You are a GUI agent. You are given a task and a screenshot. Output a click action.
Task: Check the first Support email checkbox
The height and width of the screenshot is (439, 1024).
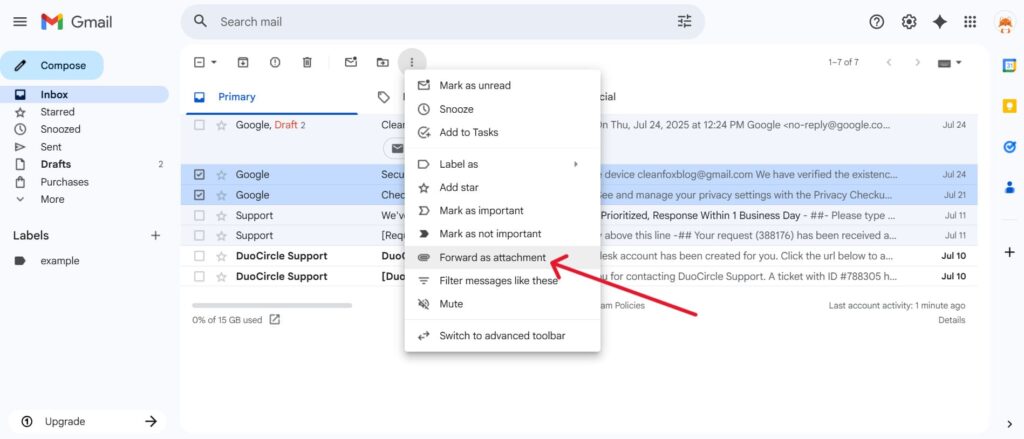click(199, 215)
